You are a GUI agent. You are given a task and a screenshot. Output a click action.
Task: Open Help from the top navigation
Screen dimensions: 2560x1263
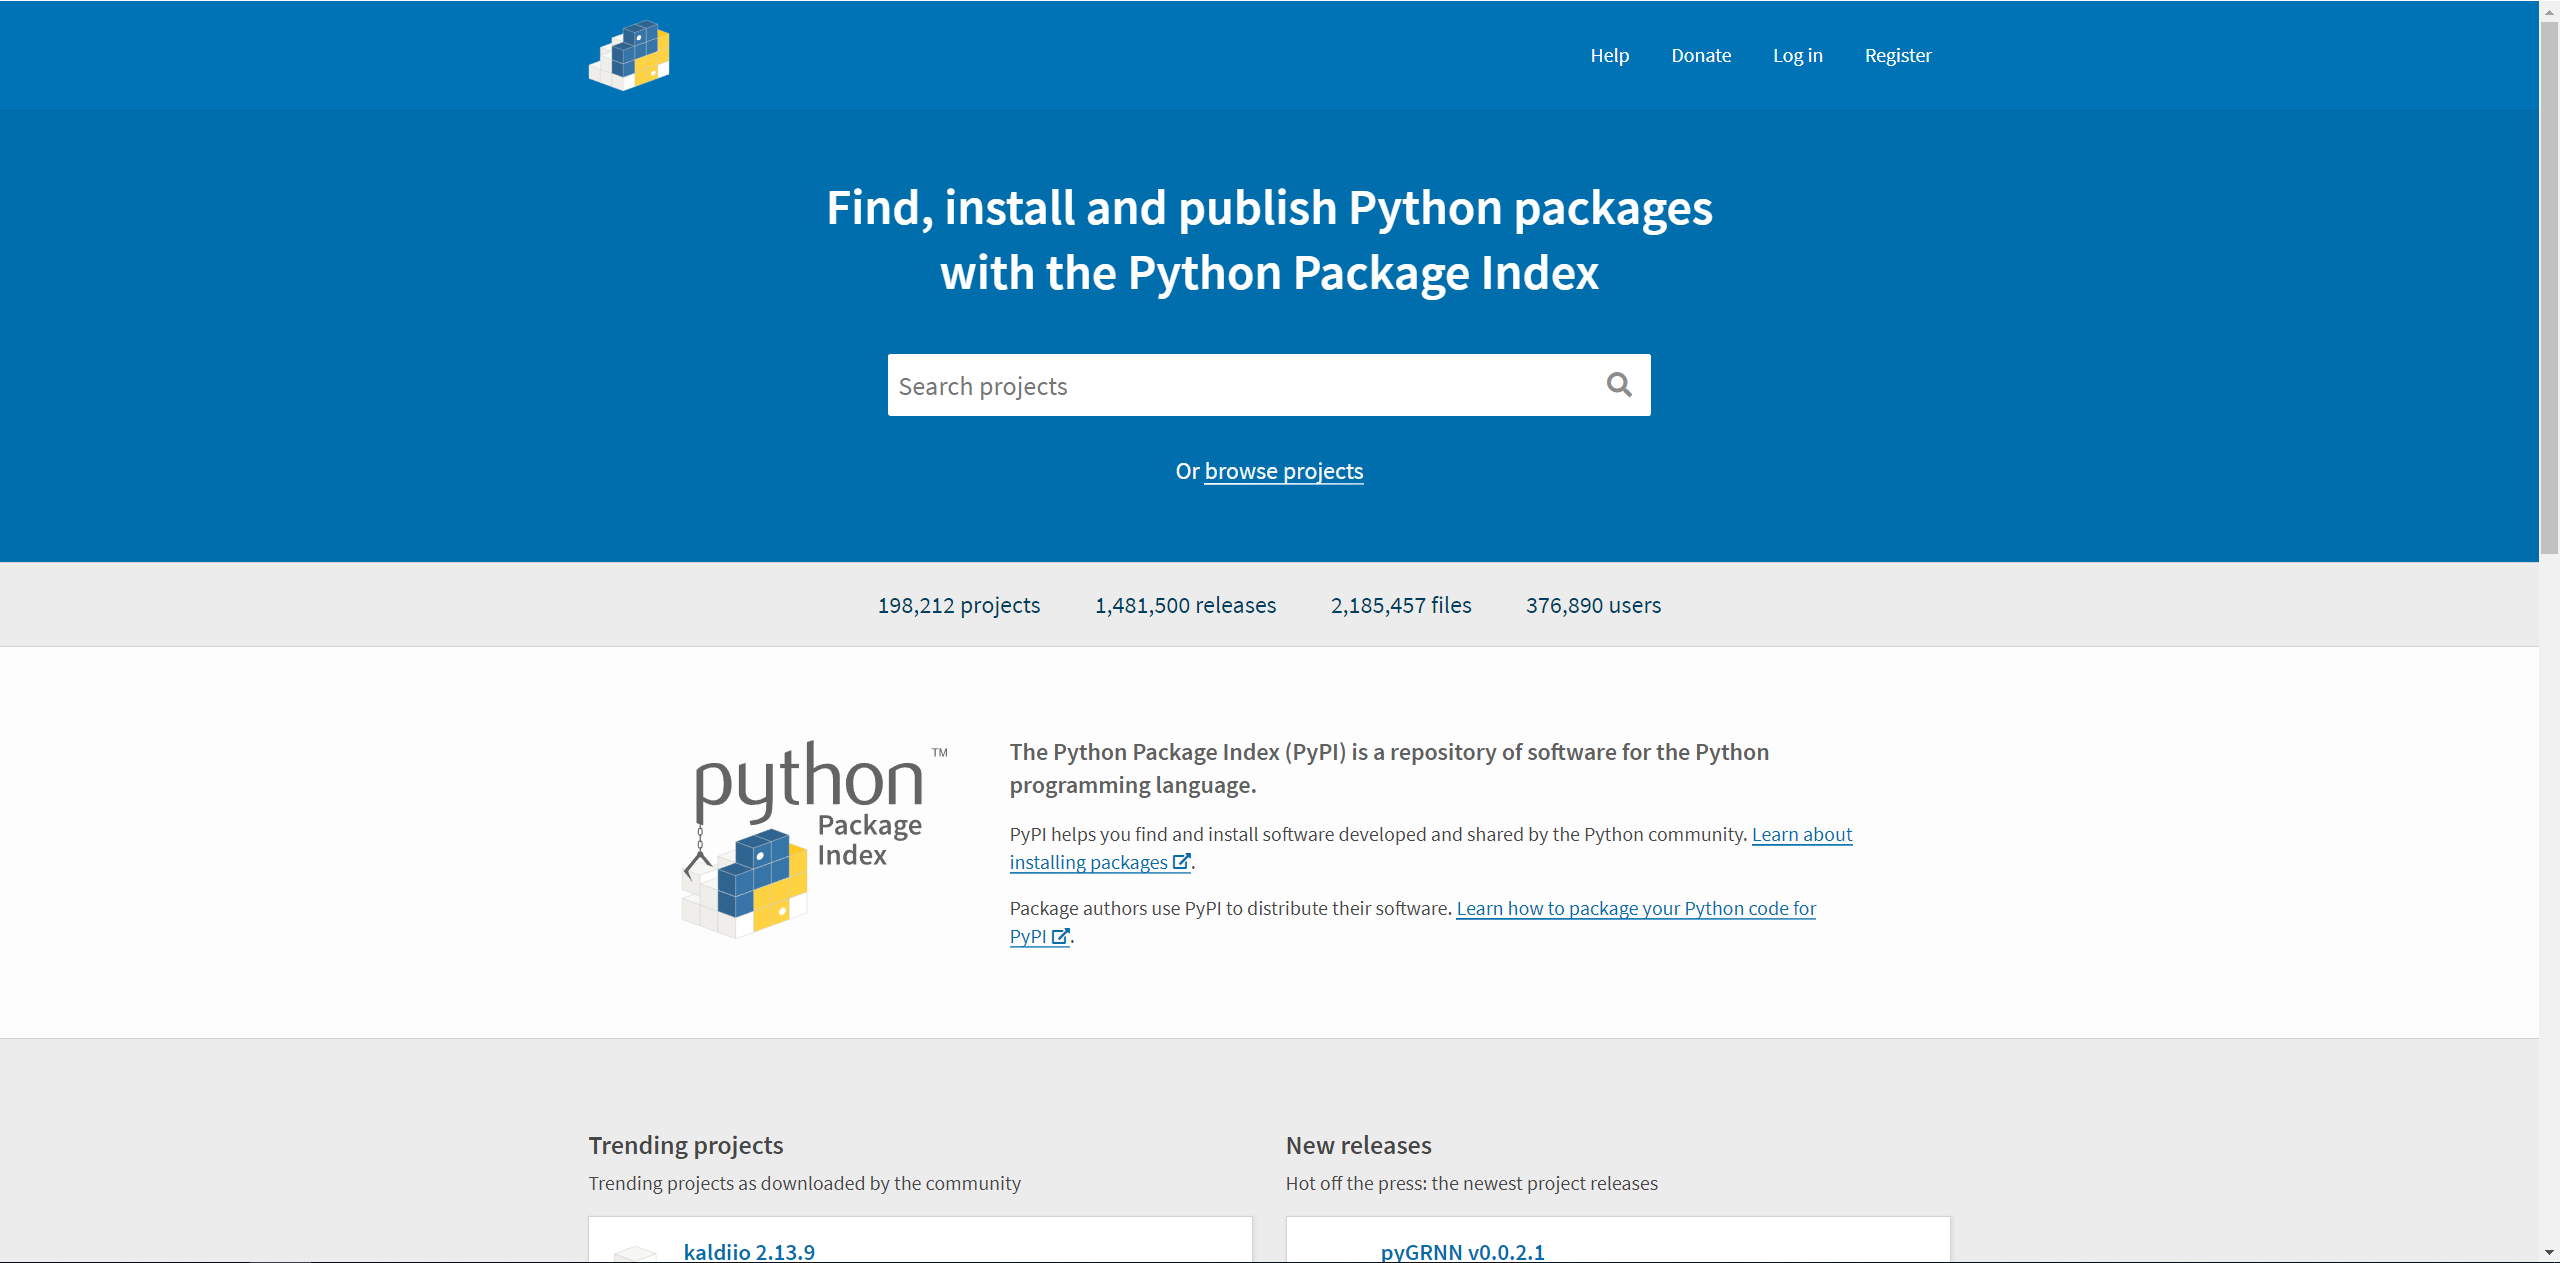[x=1610, y=55]
